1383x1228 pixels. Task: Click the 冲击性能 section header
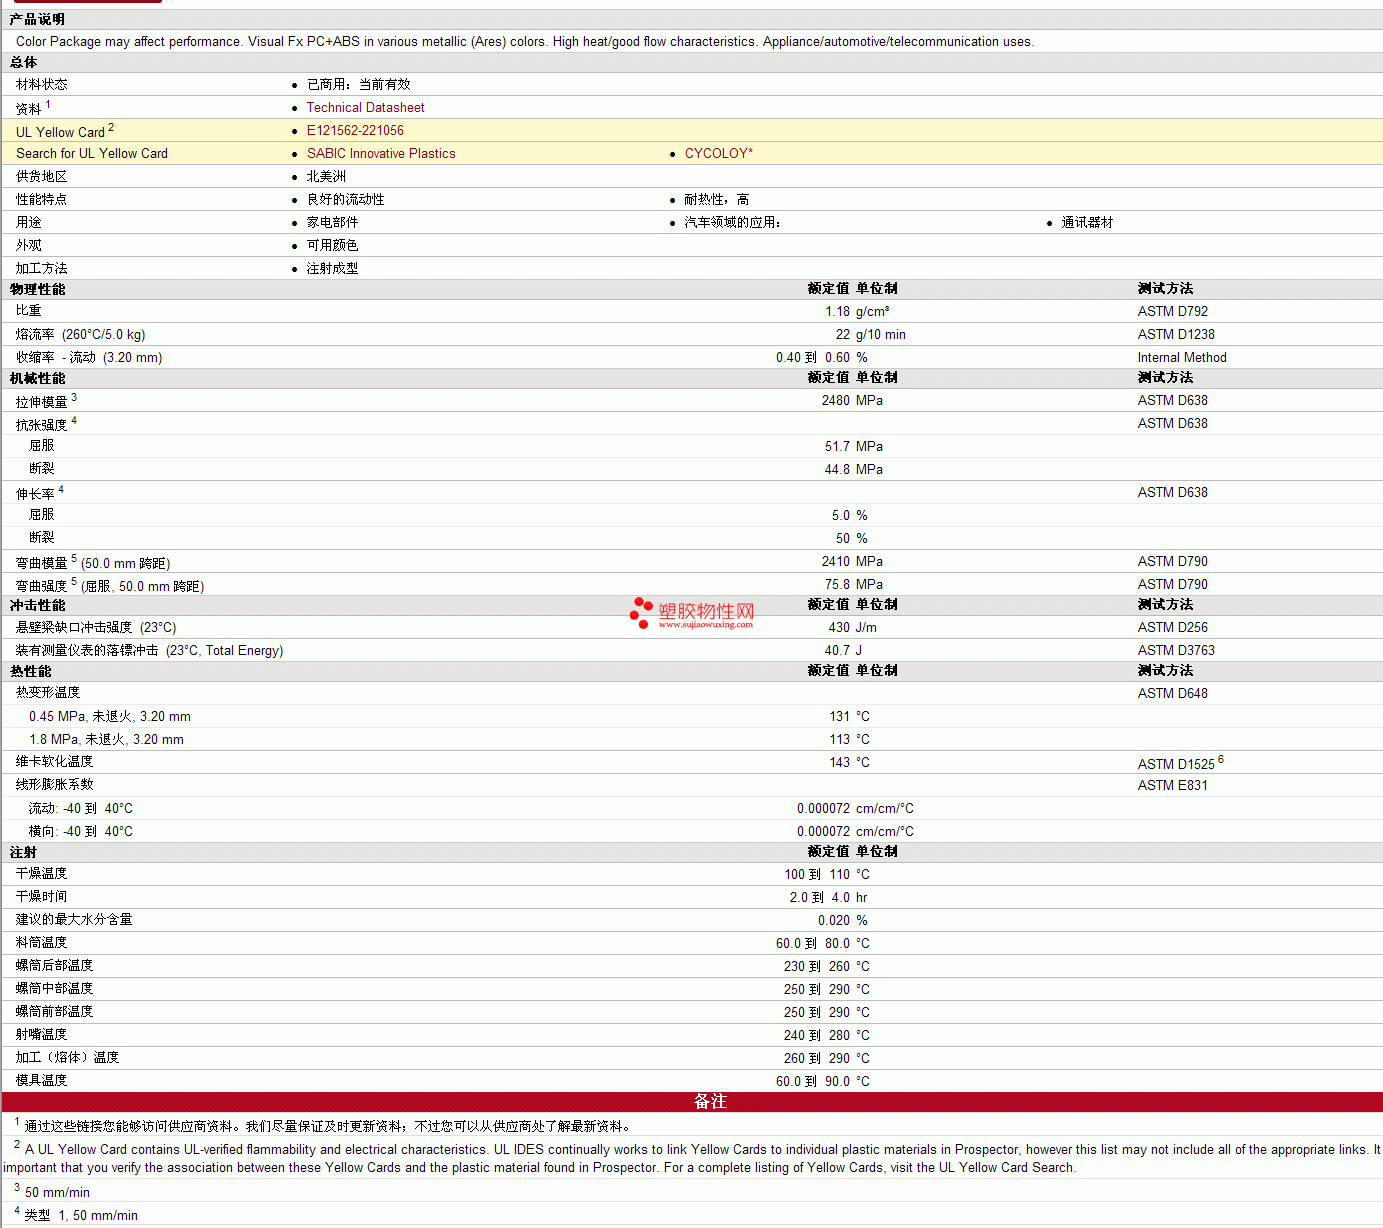click(x=38, y=606)
